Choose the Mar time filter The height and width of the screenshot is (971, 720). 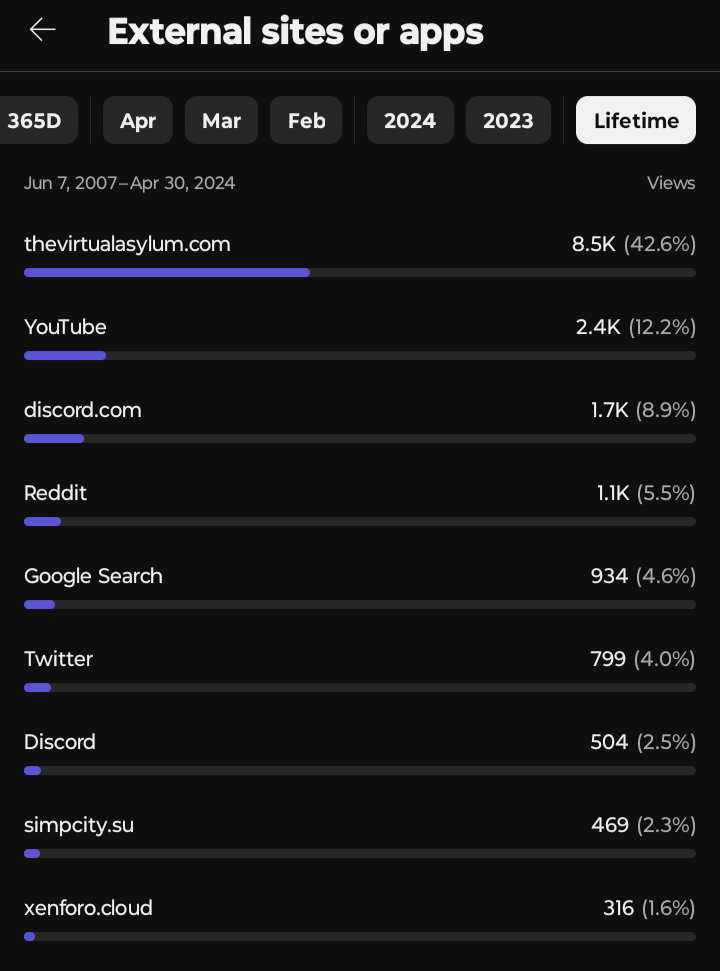(x=221, y=120)
